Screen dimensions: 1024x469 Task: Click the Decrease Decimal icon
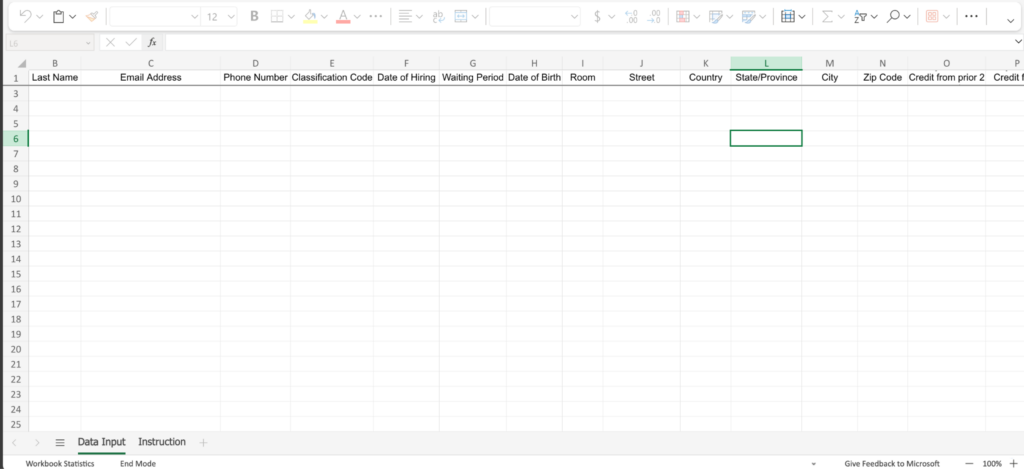[x=654, y=16]
